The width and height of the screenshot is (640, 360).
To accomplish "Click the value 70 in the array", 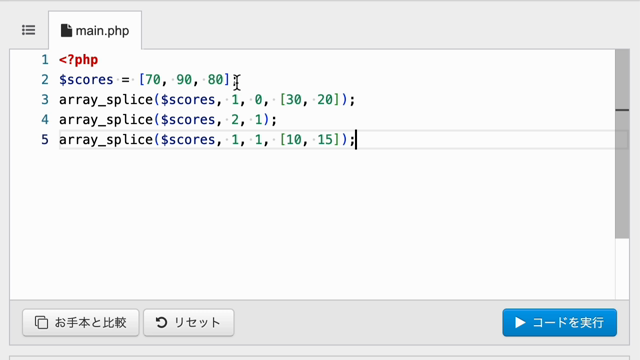I will point(153,80).
